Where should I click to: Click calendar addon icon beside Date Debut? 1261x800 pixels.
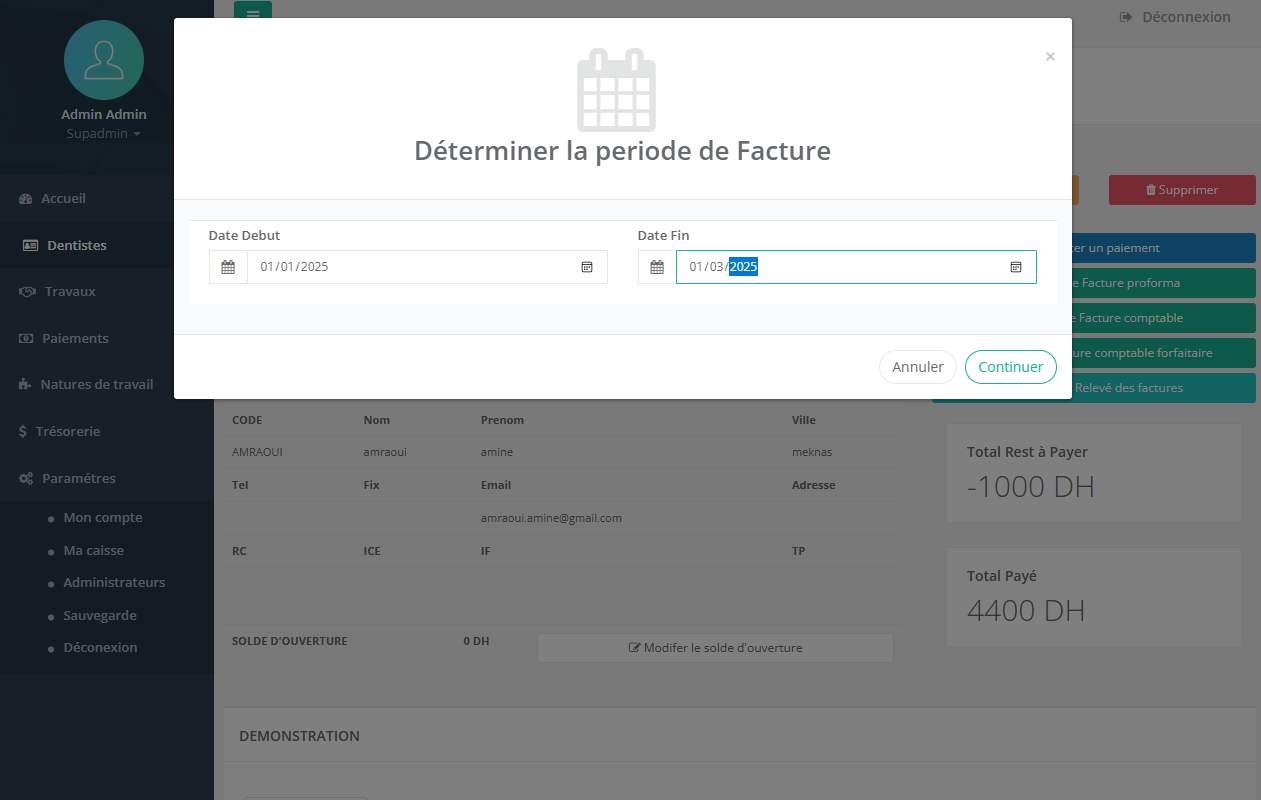[x=228, y=267]
